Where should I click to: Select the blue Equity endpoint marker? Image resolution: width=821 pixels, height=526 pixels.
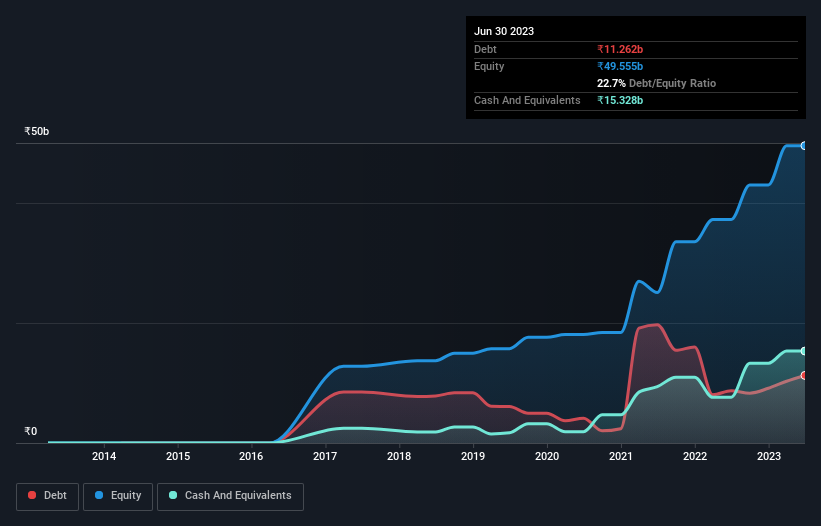point(804,146)
